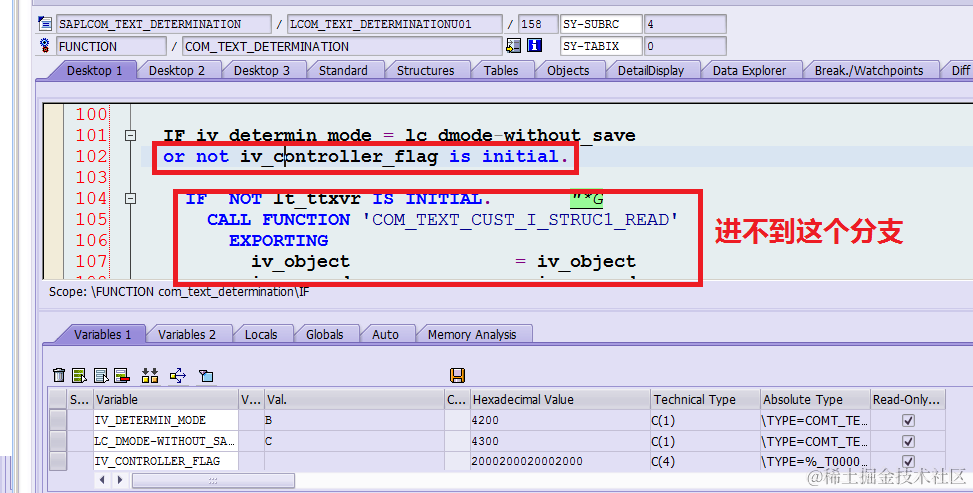Open the Break./Watchpoints tab

point(869,70)
